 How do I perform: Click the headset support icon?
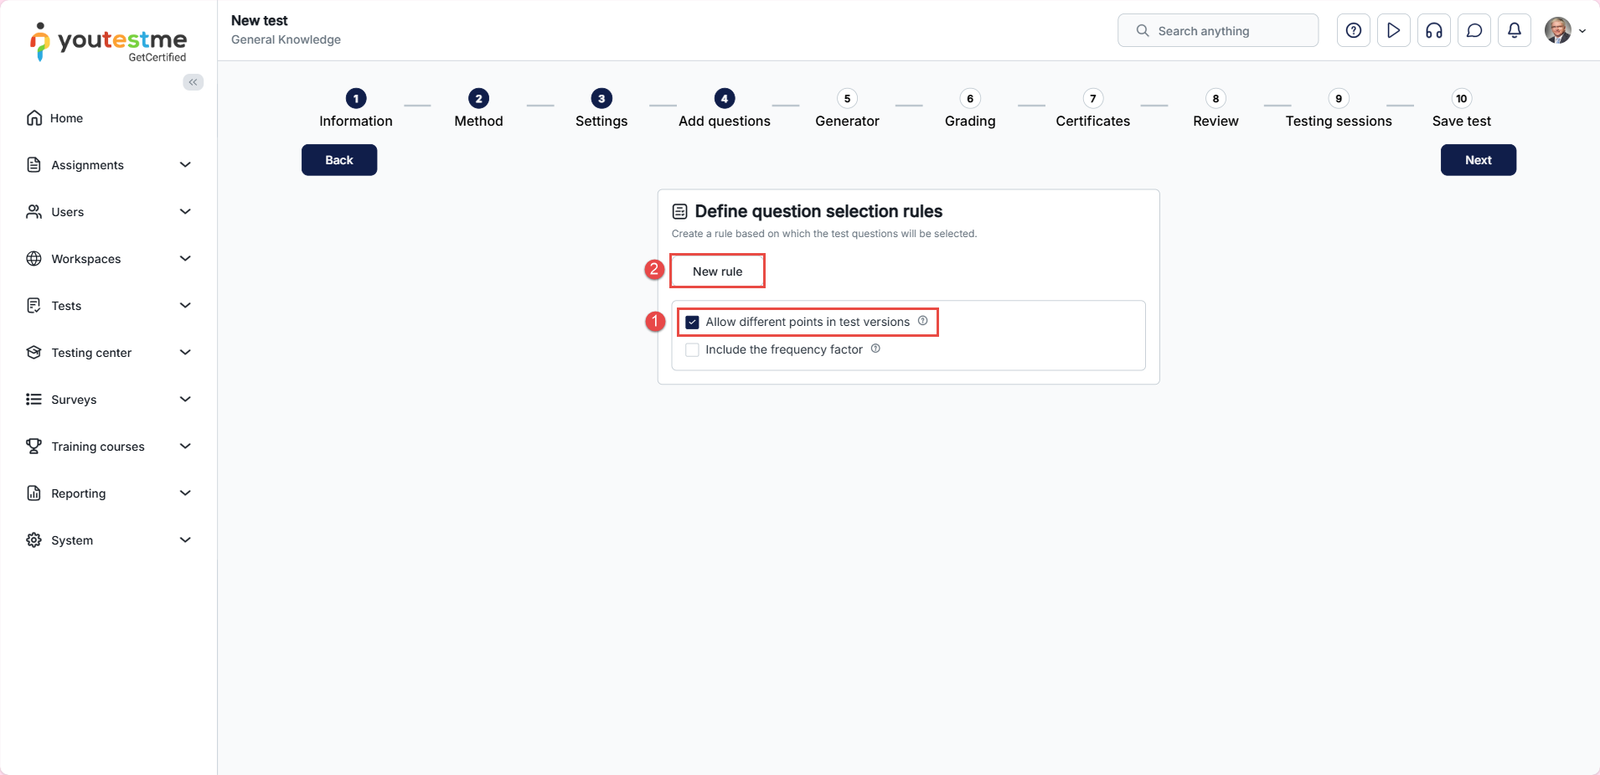1434,31
